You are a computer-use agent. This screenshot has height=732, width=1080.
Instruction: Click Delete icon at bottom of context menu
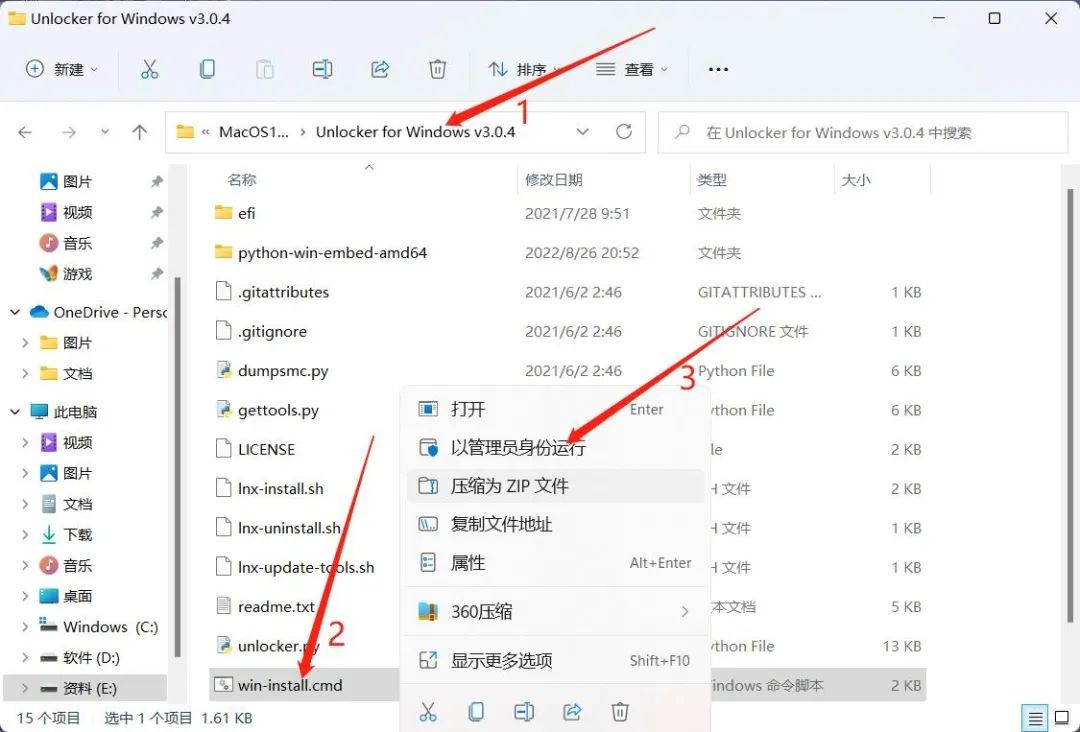tap(620, 711)
